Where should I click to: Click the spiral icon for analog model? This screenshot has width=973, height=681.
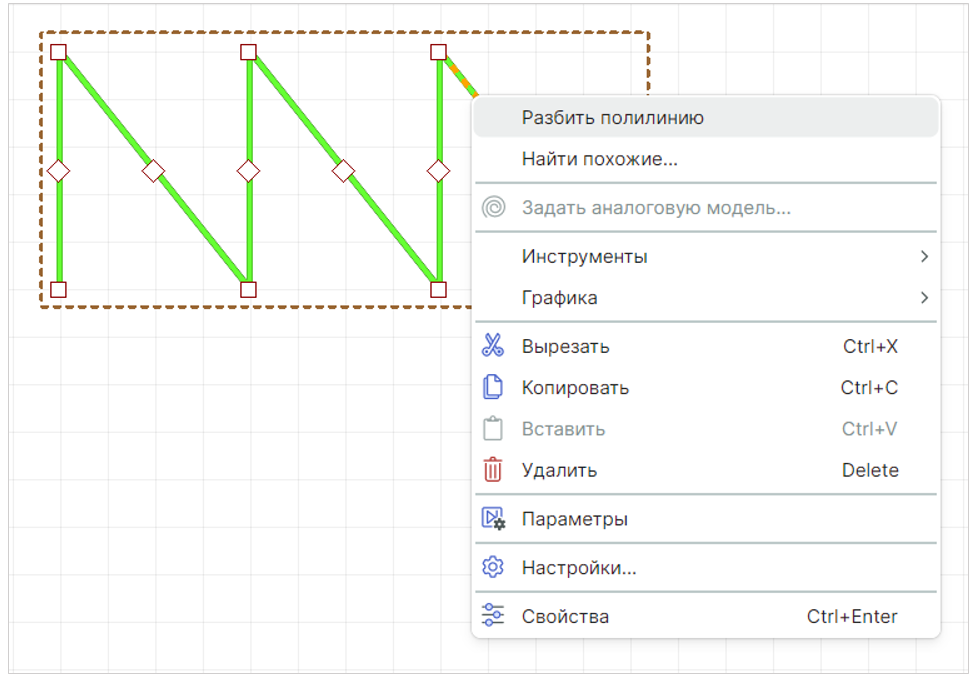point(492,208)
